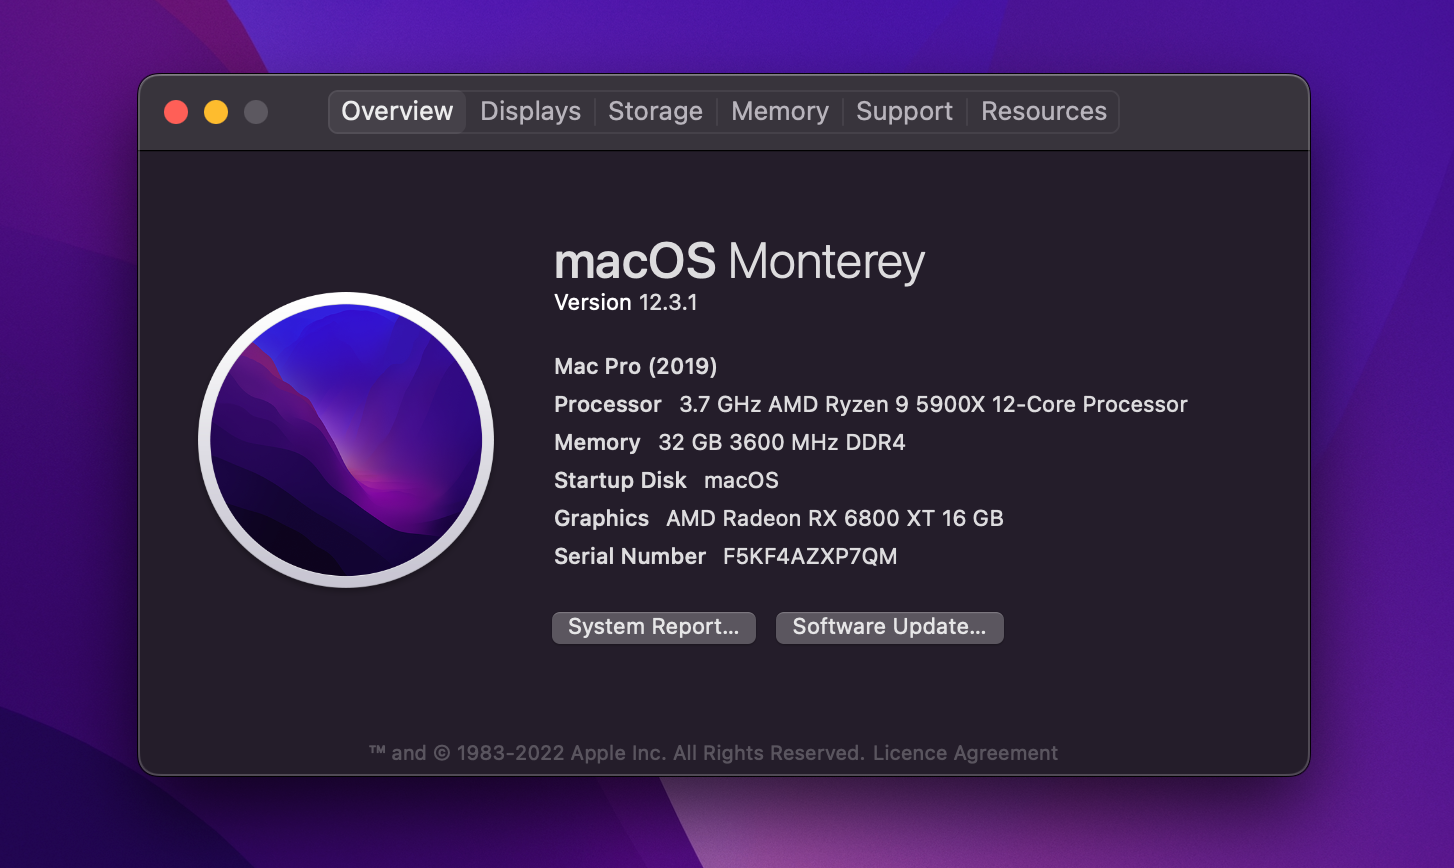1454x868 pixels.
Task: Click the greyed-out zoom window button
Action: tap(256, 112)
